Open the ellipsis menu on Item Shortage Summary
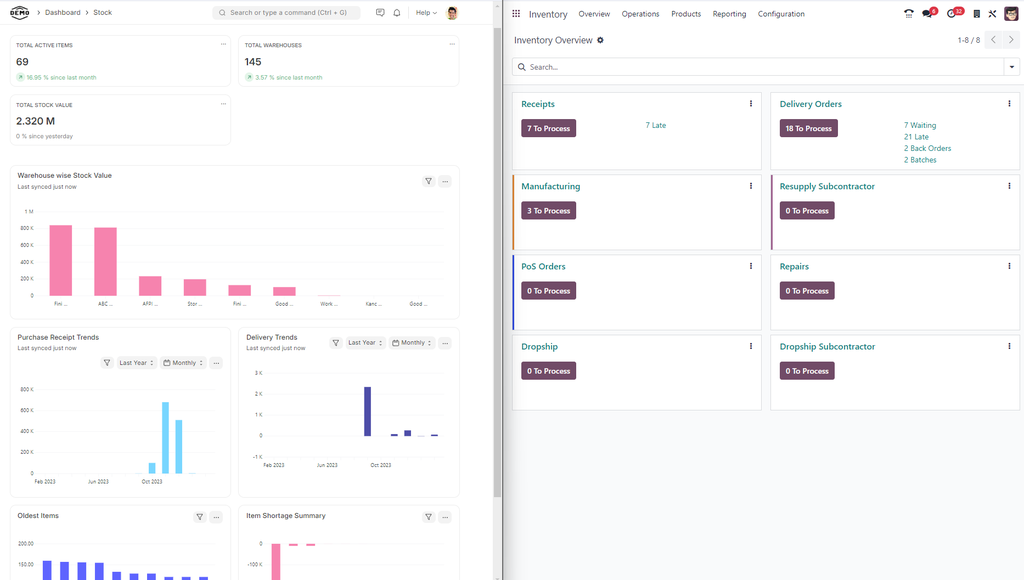 (445, 517)
